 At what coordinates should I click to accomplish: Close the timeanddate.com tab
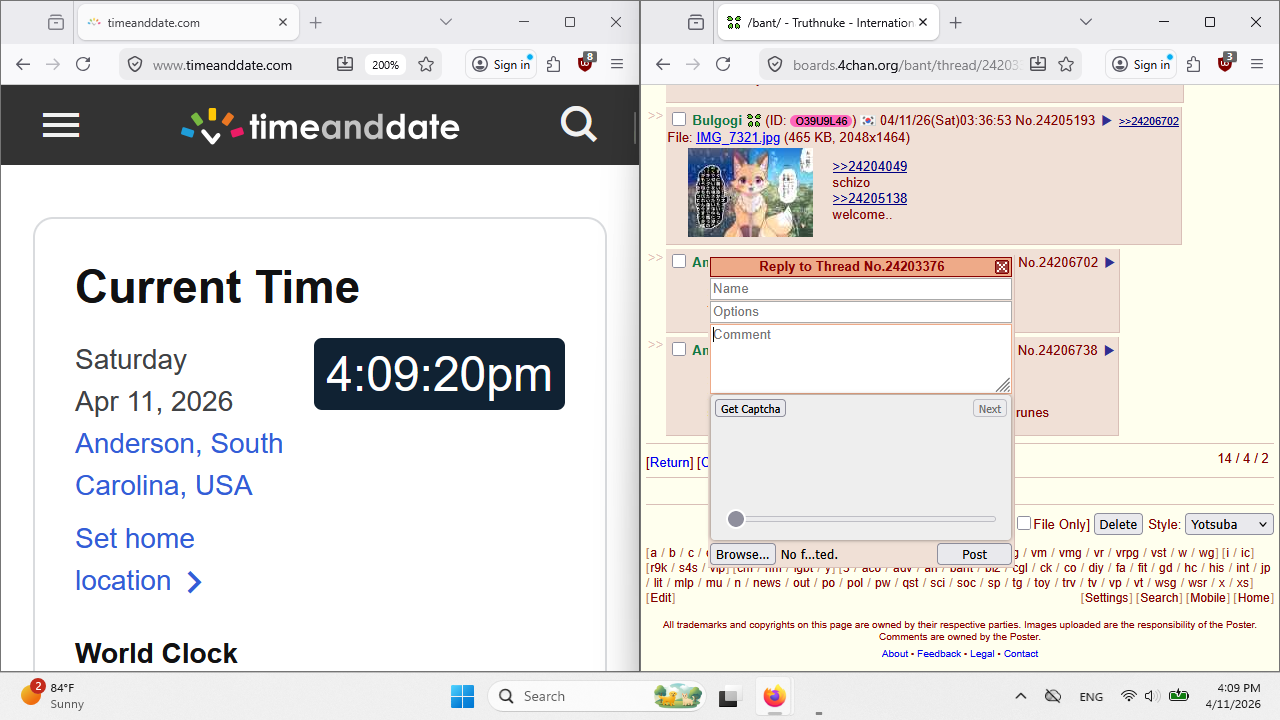283,22
